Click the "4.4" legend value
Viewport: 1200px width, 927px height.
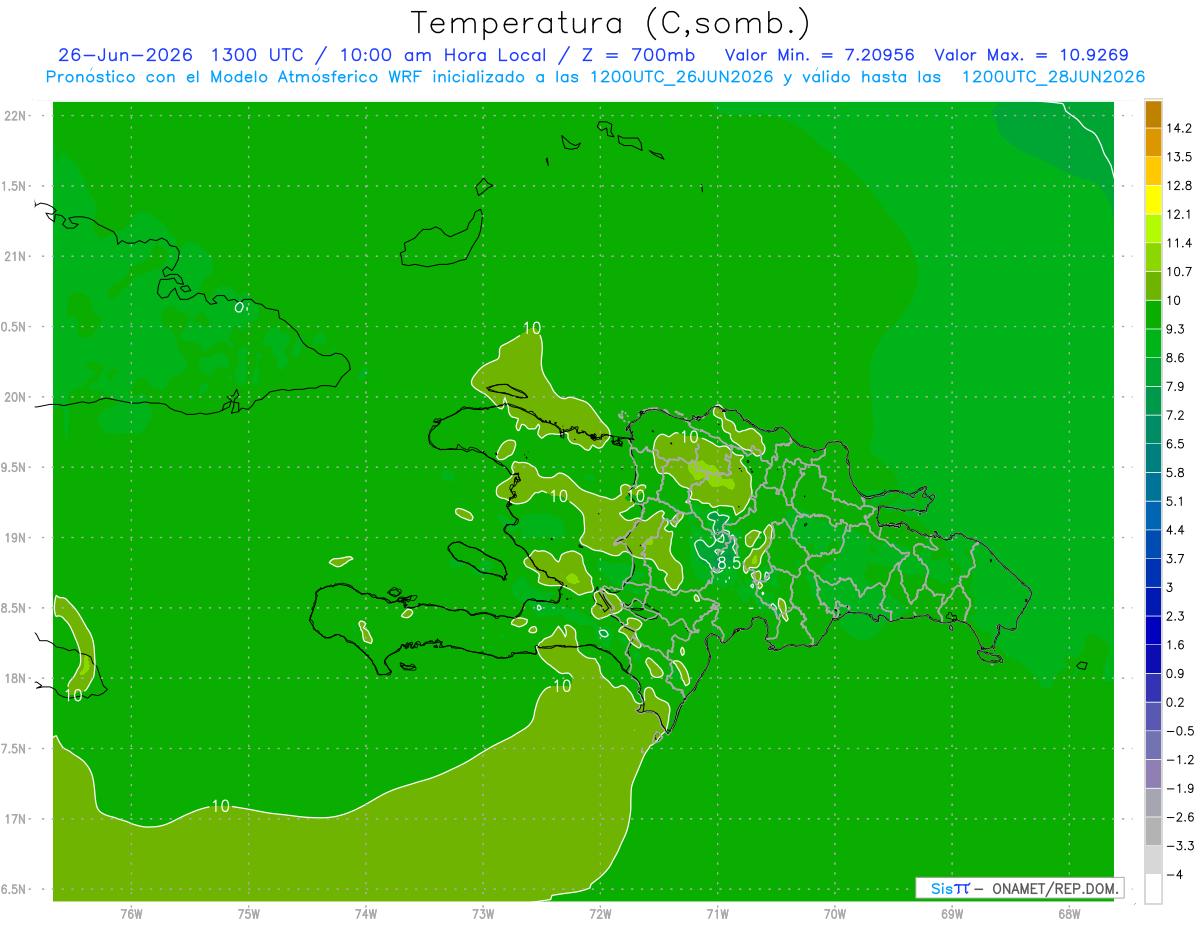click(x=1176, y=530)
